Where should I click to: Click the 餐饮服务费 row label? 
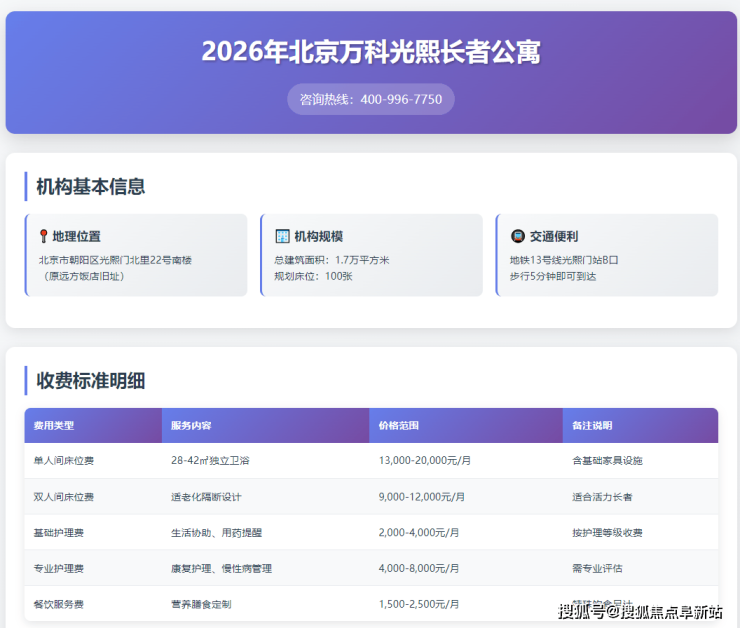pos(59,604)
